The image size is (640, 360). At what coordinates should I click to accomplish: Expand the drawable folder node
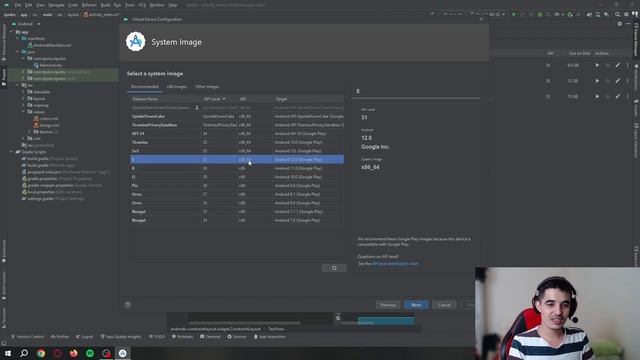coord(23,92)
